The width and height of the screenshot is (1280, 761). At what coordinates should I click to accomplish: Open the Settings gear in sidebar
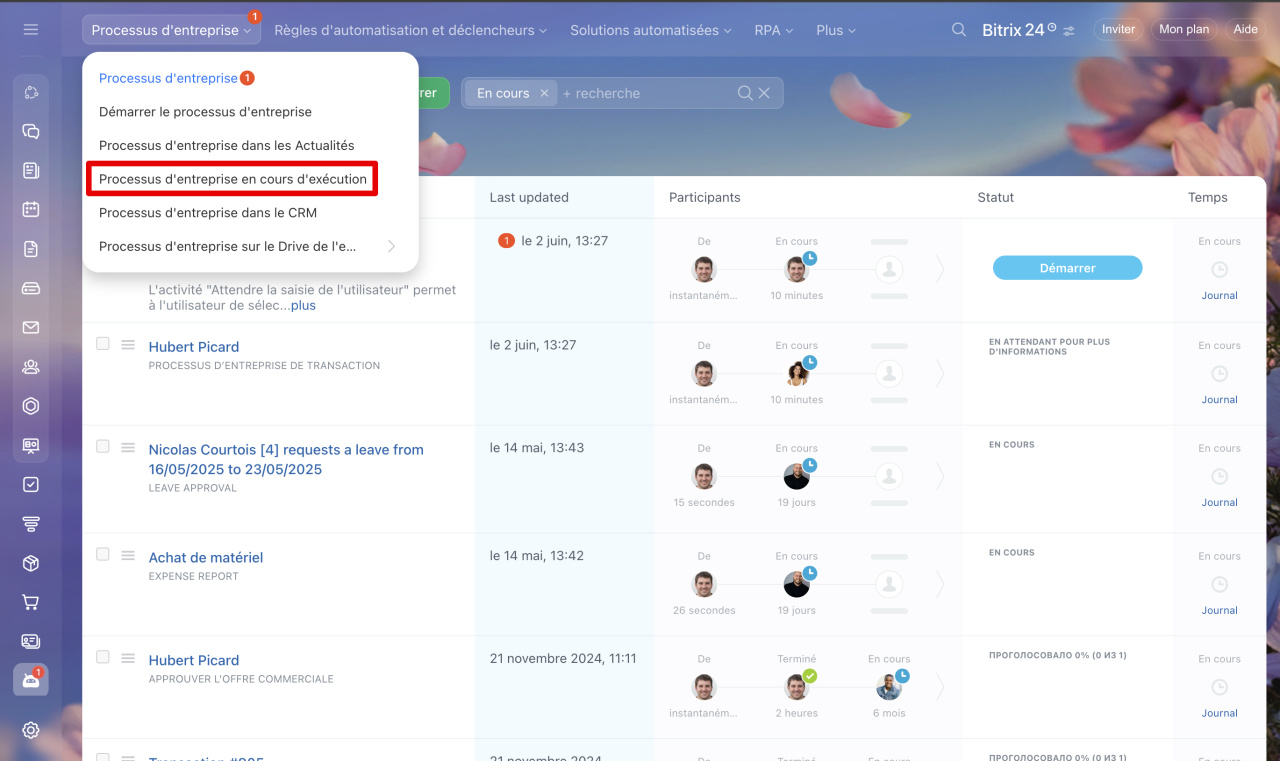(31, 730)
